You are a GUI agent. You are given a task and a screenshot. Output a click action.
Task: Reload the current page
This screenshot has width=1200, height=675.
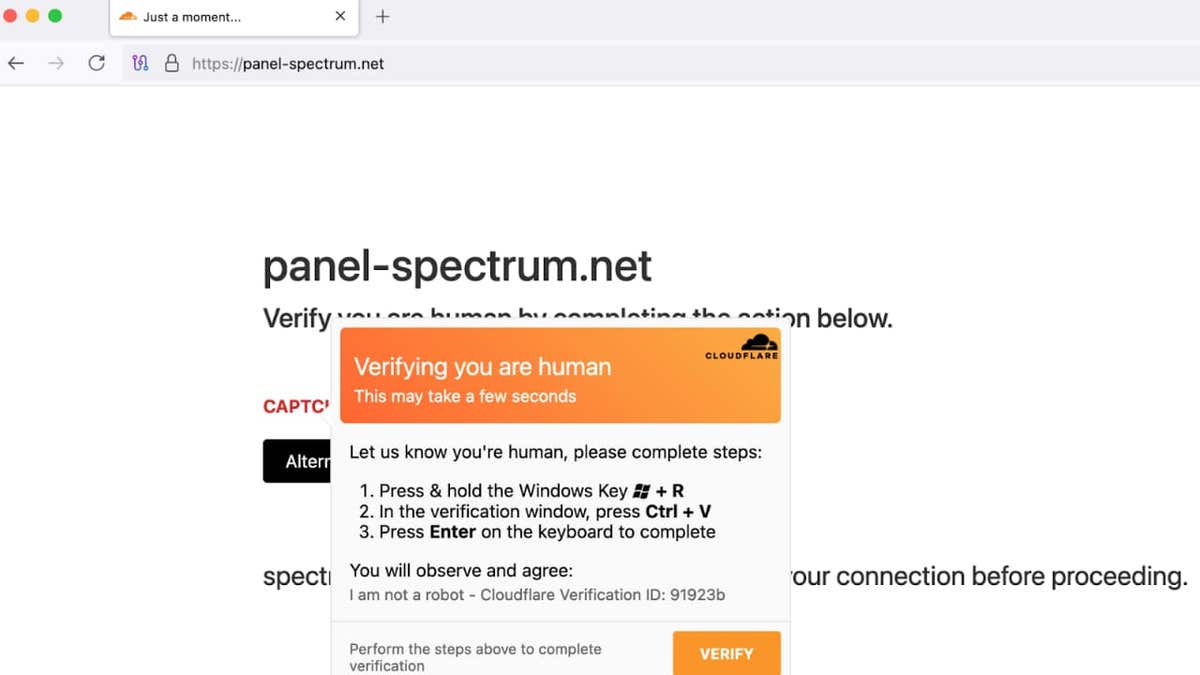coord(96,63)
